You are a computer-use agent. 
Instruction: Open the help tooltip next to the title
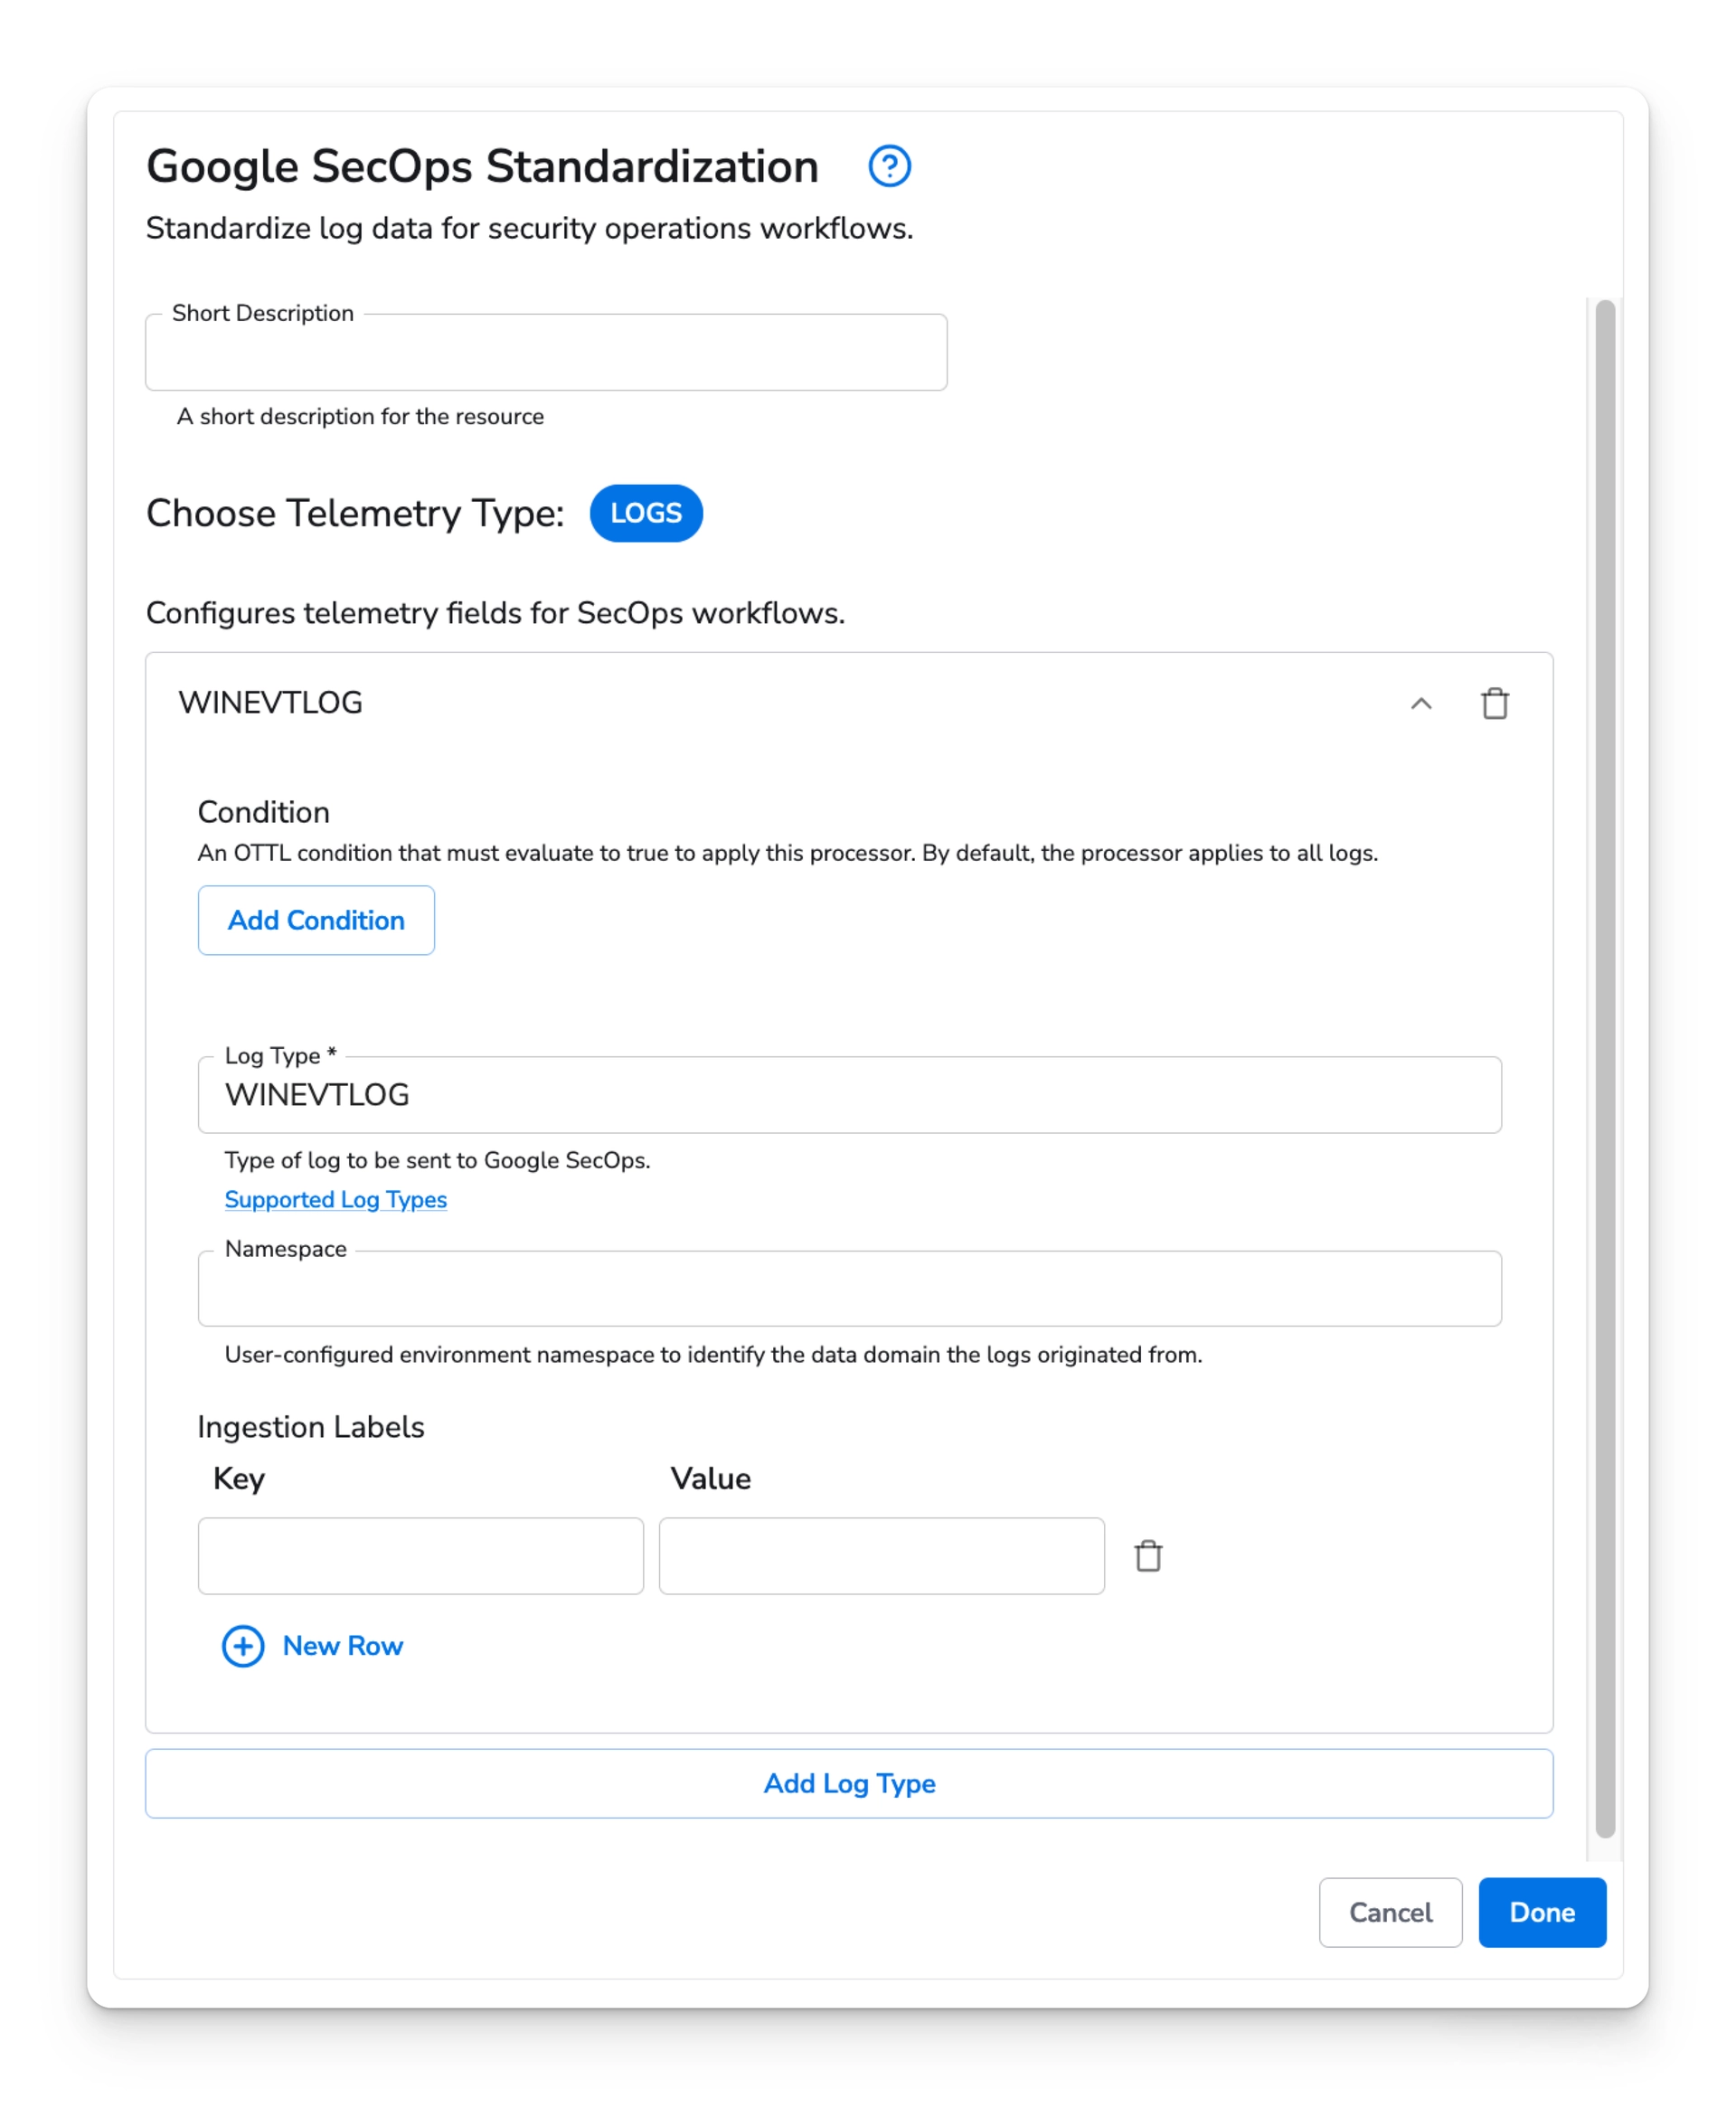890,166
